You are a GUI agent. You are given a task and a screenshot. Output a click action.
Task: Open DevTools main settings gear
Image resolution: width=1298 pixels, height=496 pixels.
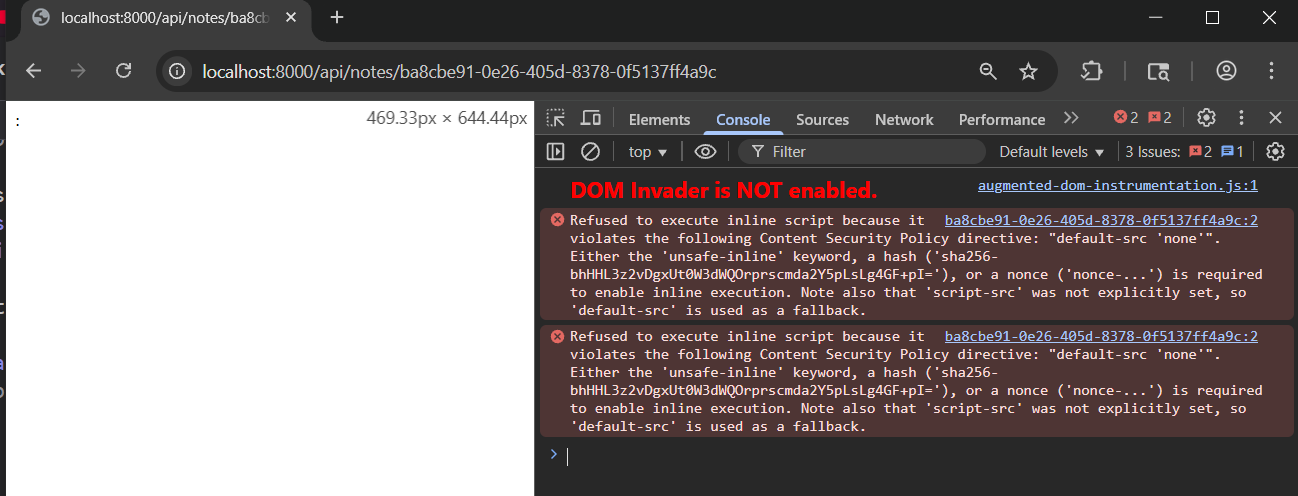pos(1206,118)
